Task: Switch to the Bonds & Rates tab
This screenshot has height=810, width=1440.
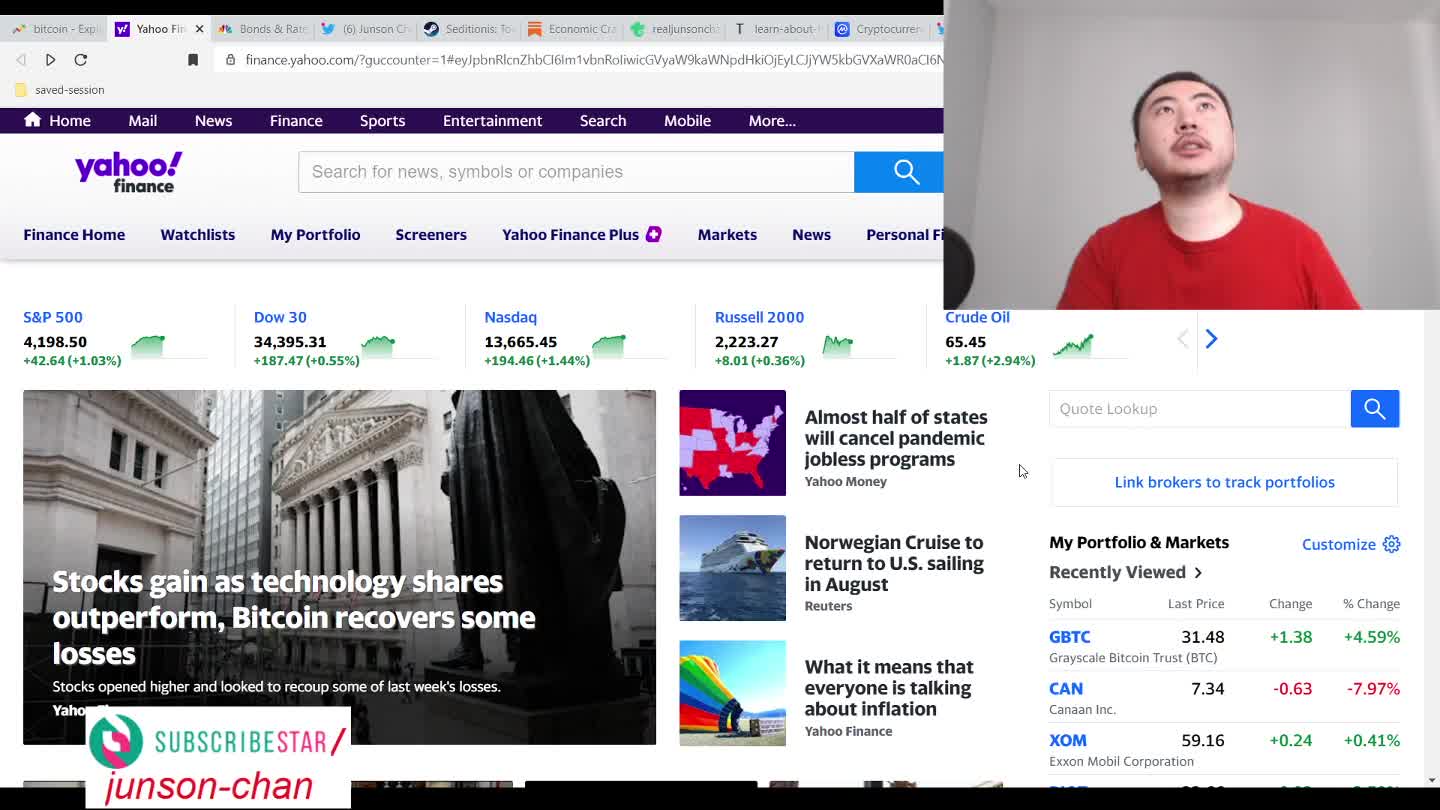Action: point(263,29)
